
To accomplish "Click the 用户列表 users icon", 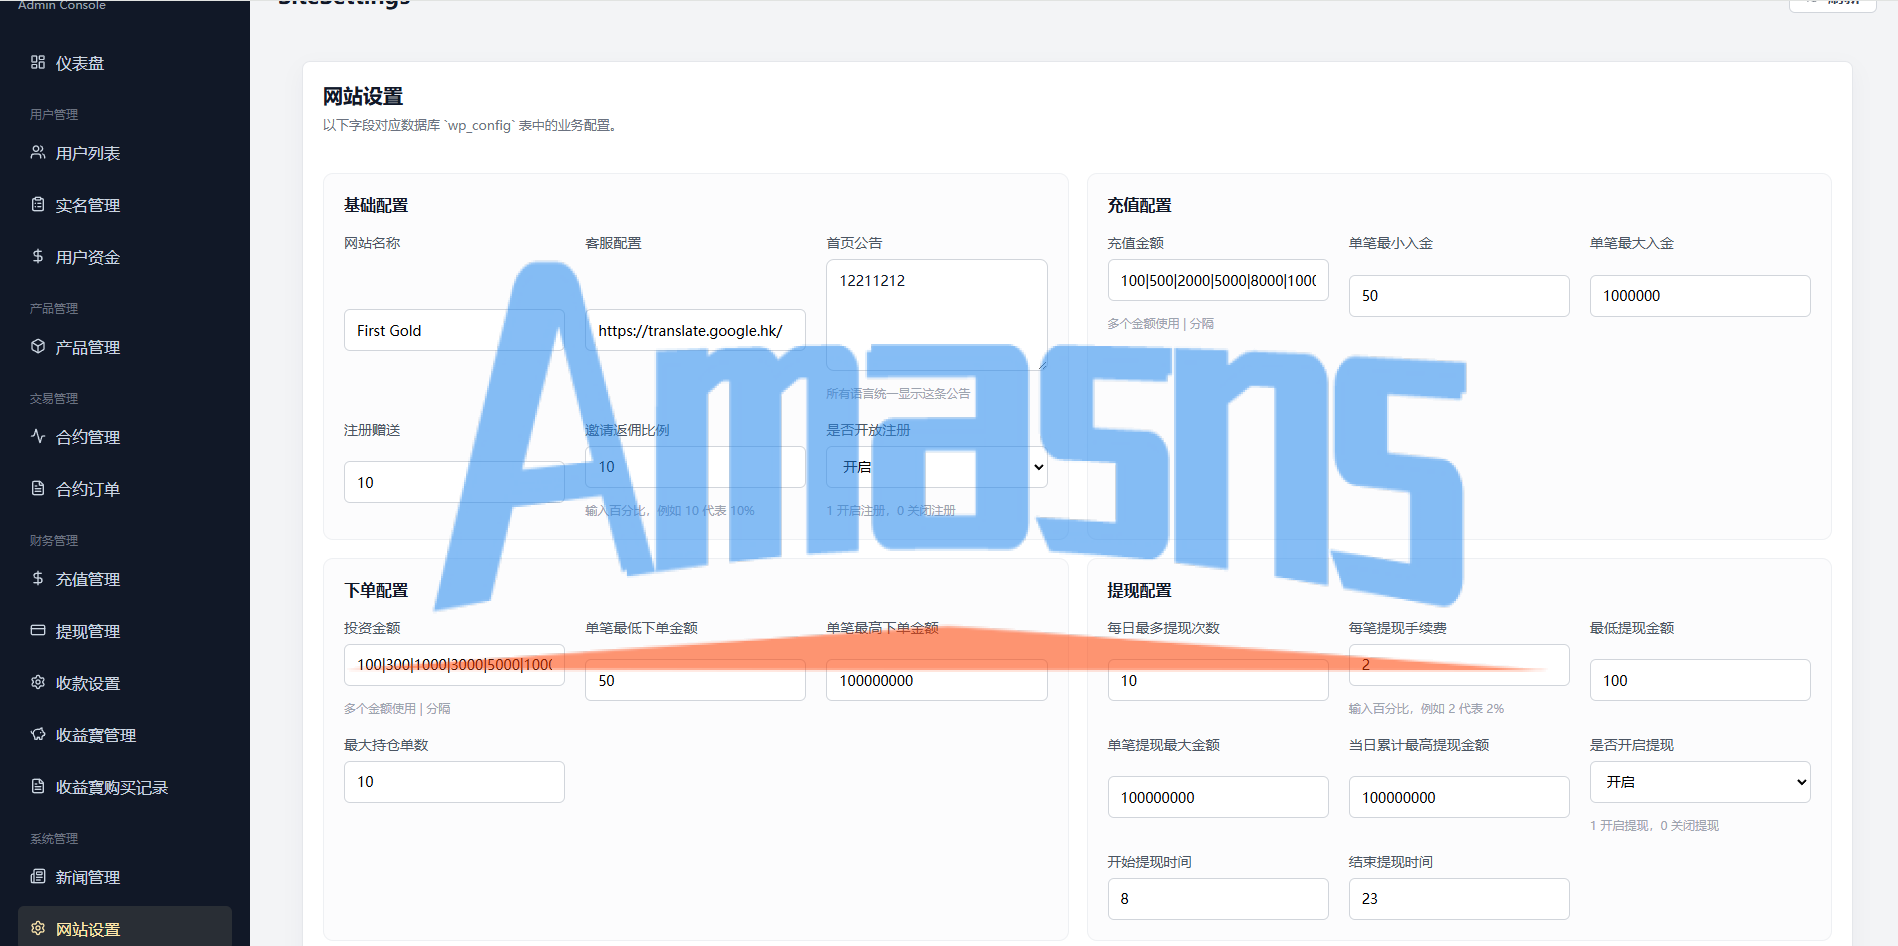I will tap(38, 152).
